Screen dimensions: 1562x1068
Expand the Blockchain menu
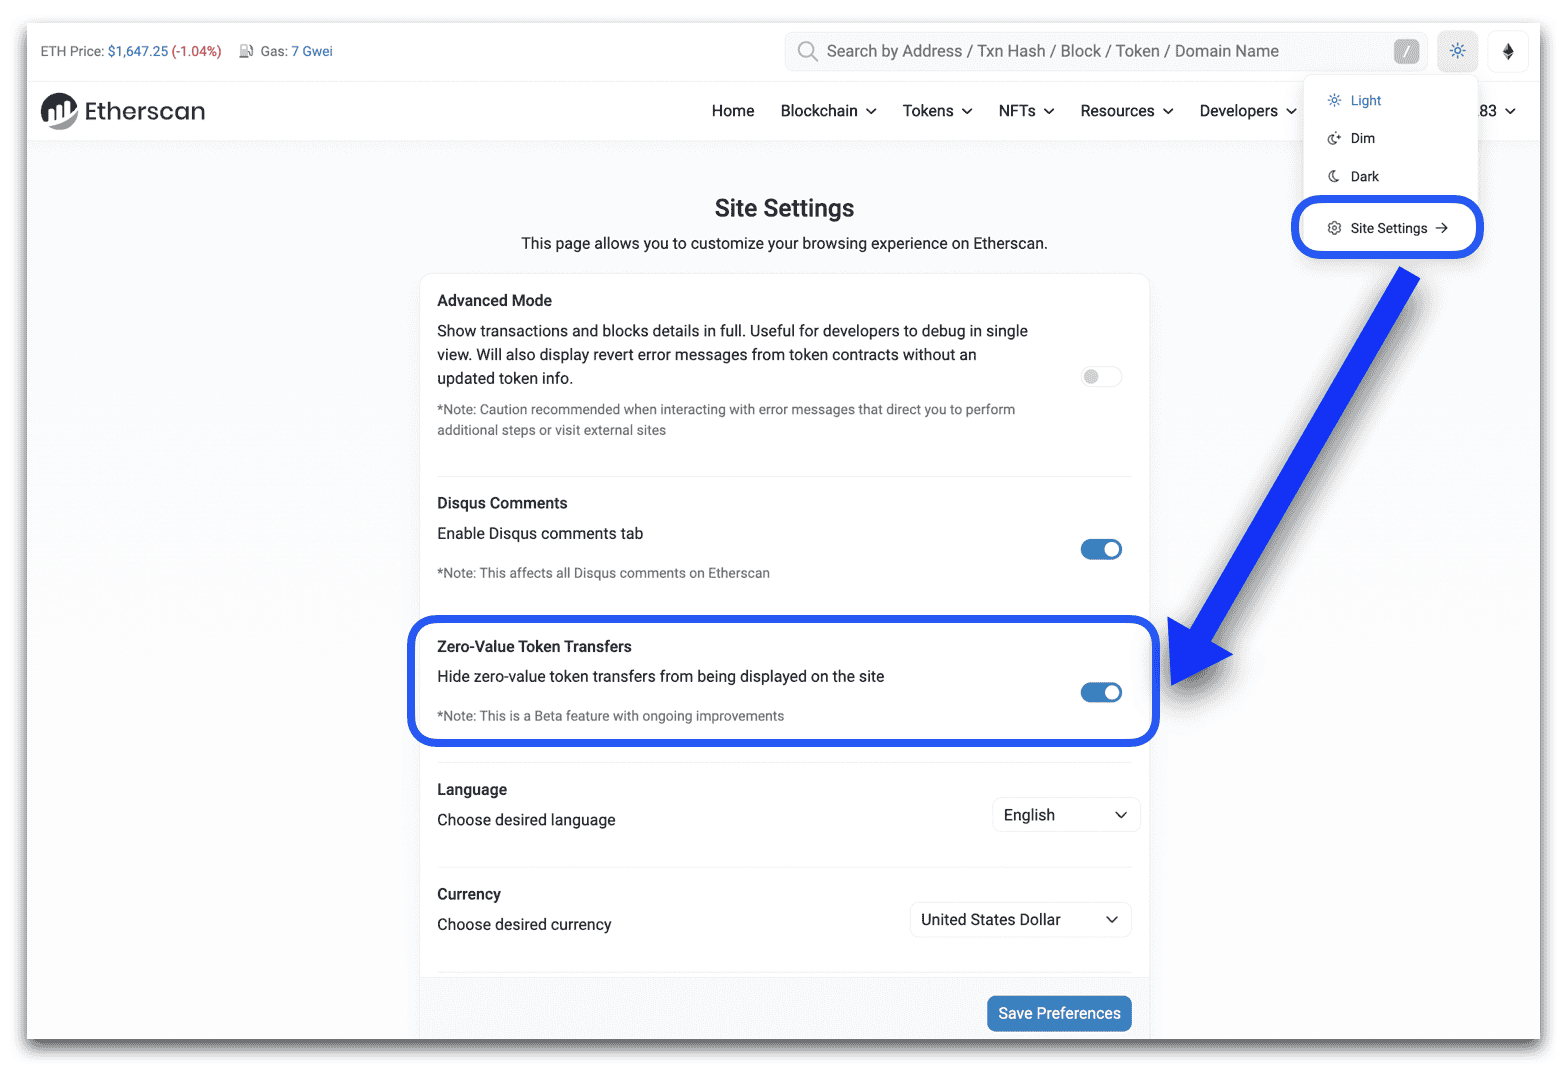click(828, 111)
